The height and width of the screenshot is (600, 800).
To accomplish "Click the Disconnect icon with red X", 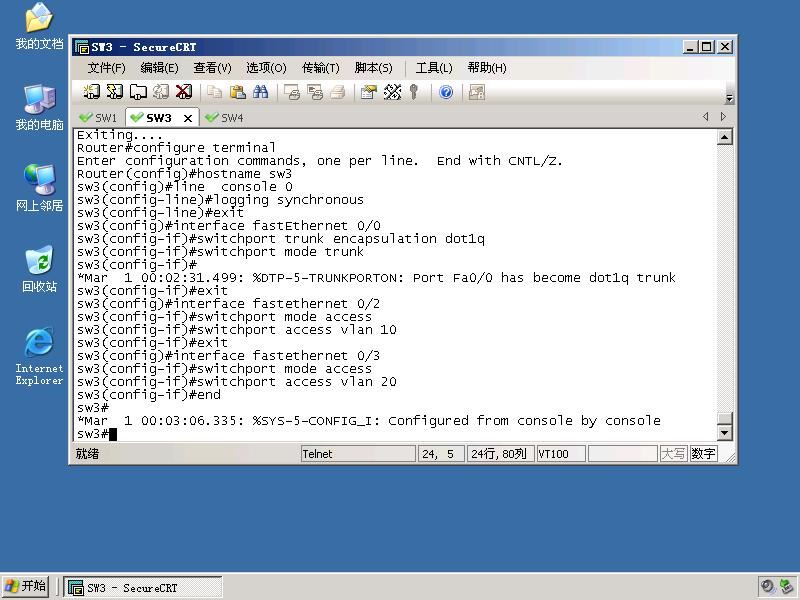I will (184, 92).
